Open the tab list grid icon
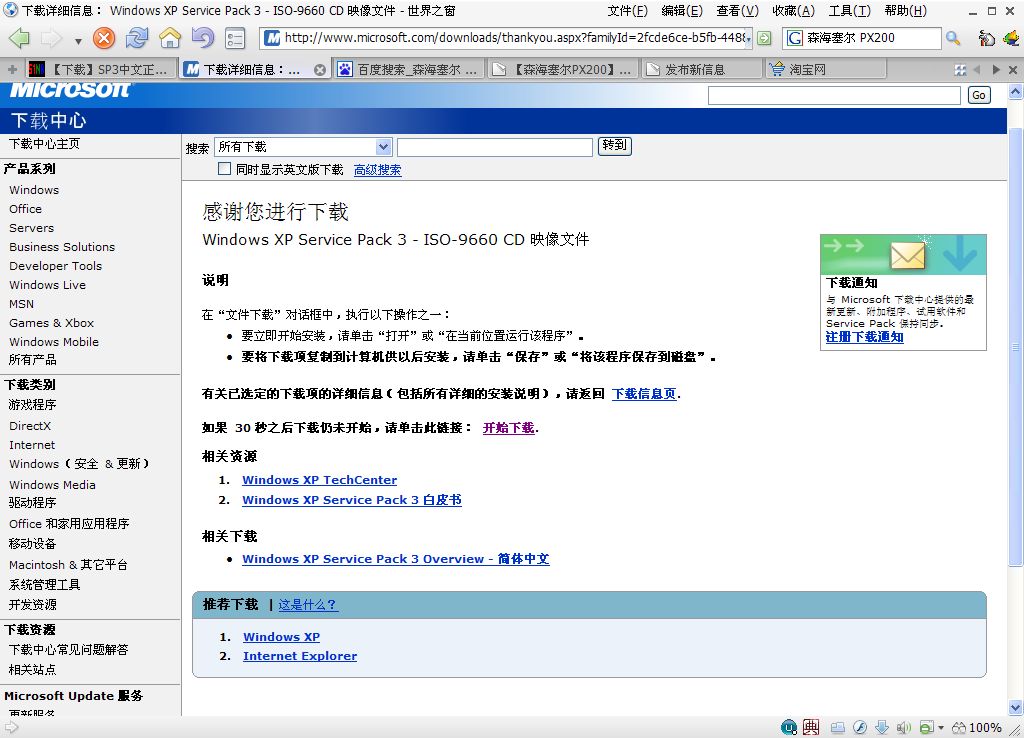Image resolution: width=1024 pixels, height=738 pixels. tap(960, 69)
